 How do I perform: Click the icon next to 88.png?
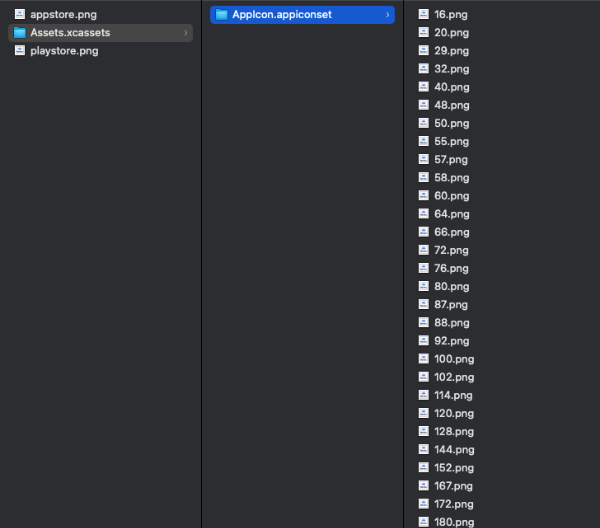click(424, 323)
